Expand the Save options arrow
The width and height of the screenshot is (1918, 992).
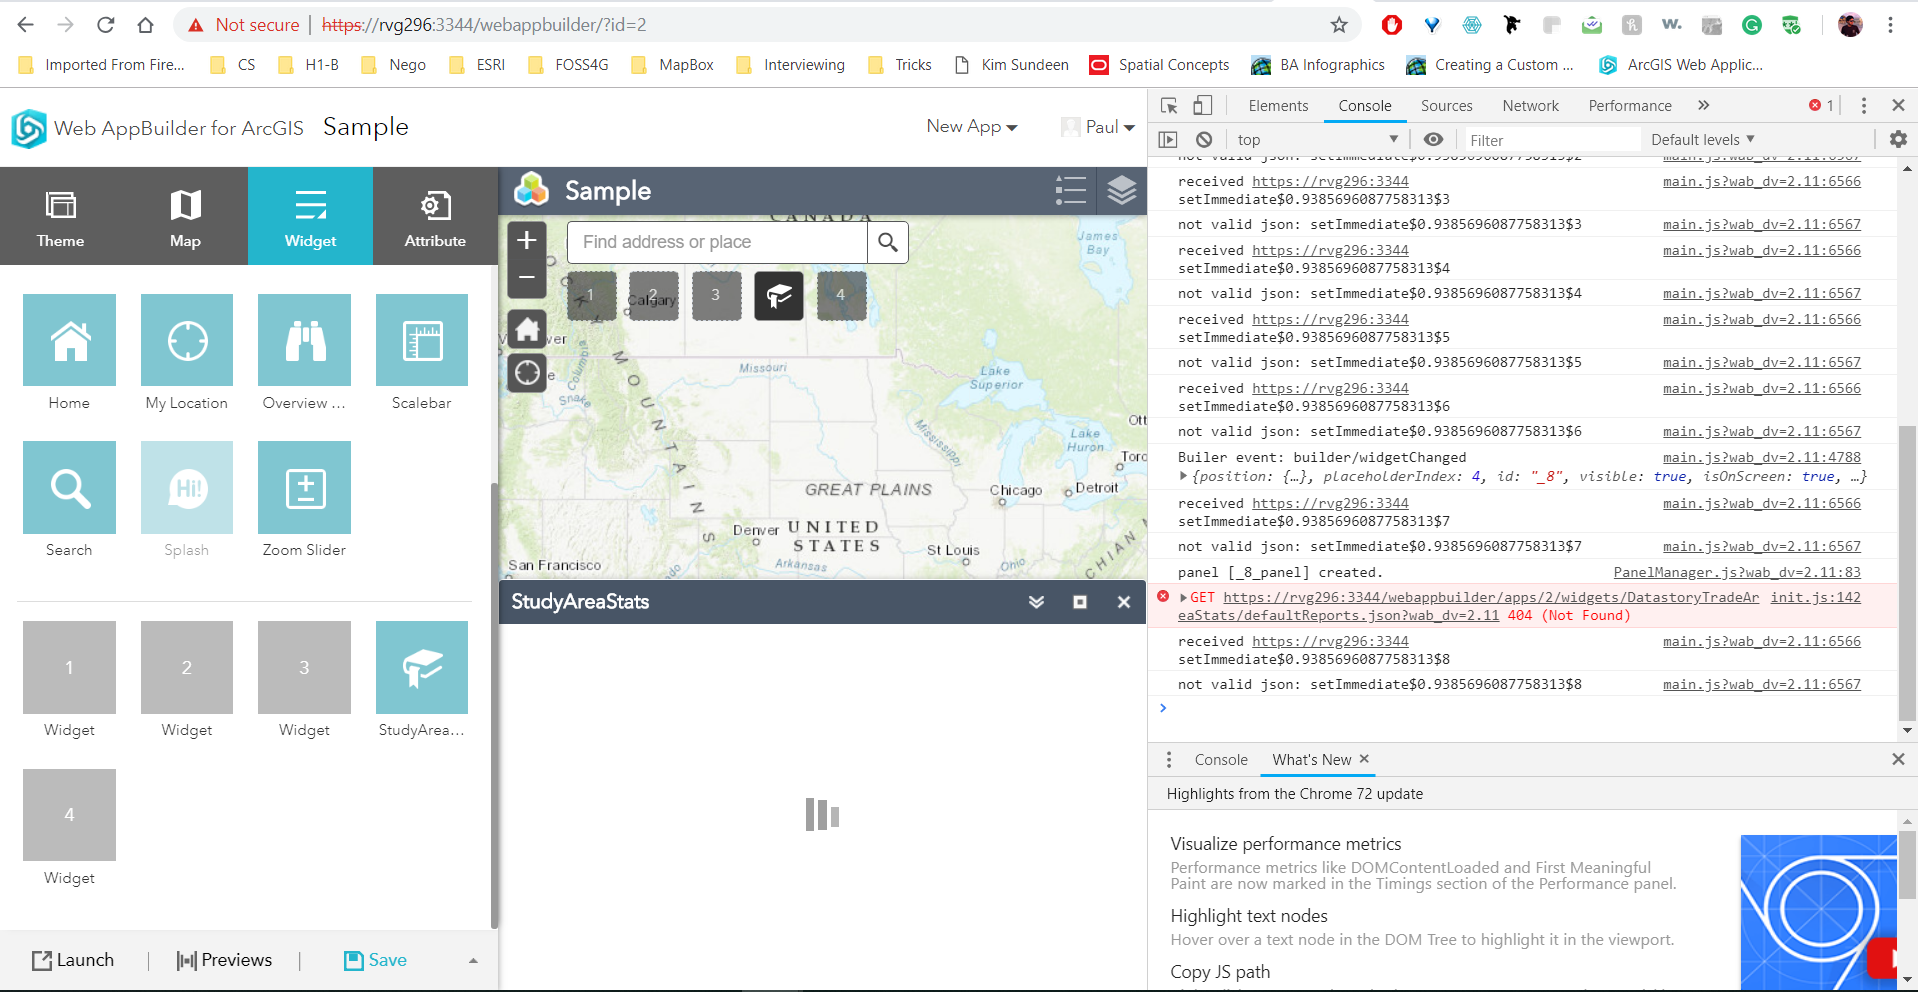tap(473, 961)
